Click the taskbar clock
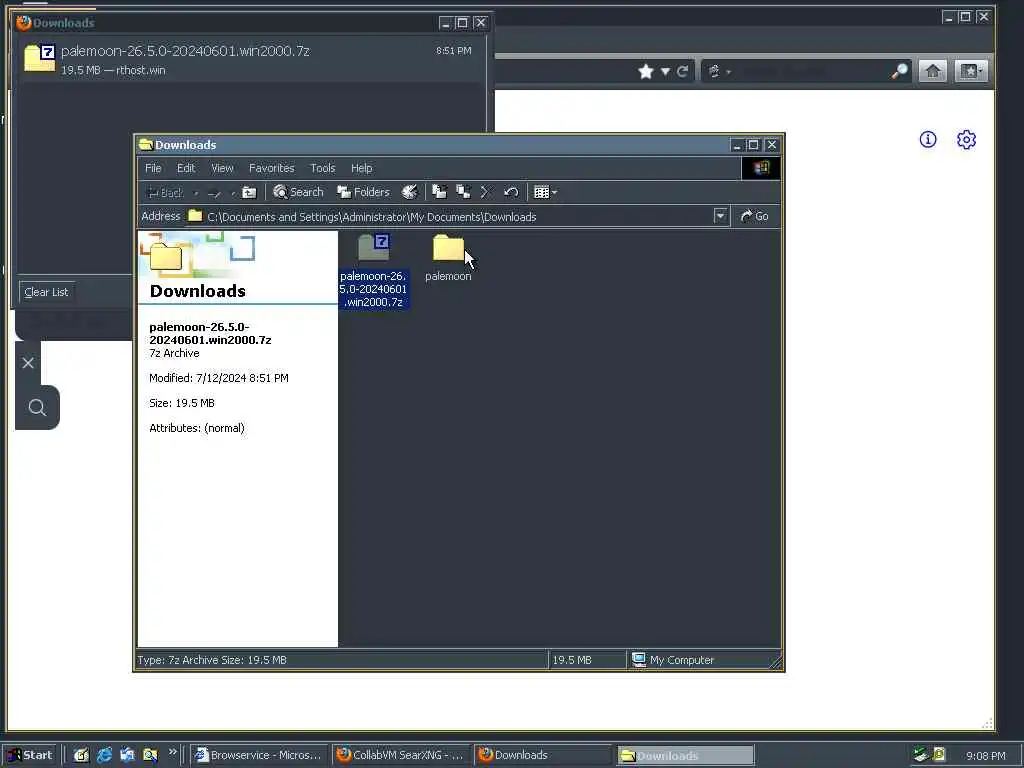This screenshot has height=768, width=1024. point(985,756)
